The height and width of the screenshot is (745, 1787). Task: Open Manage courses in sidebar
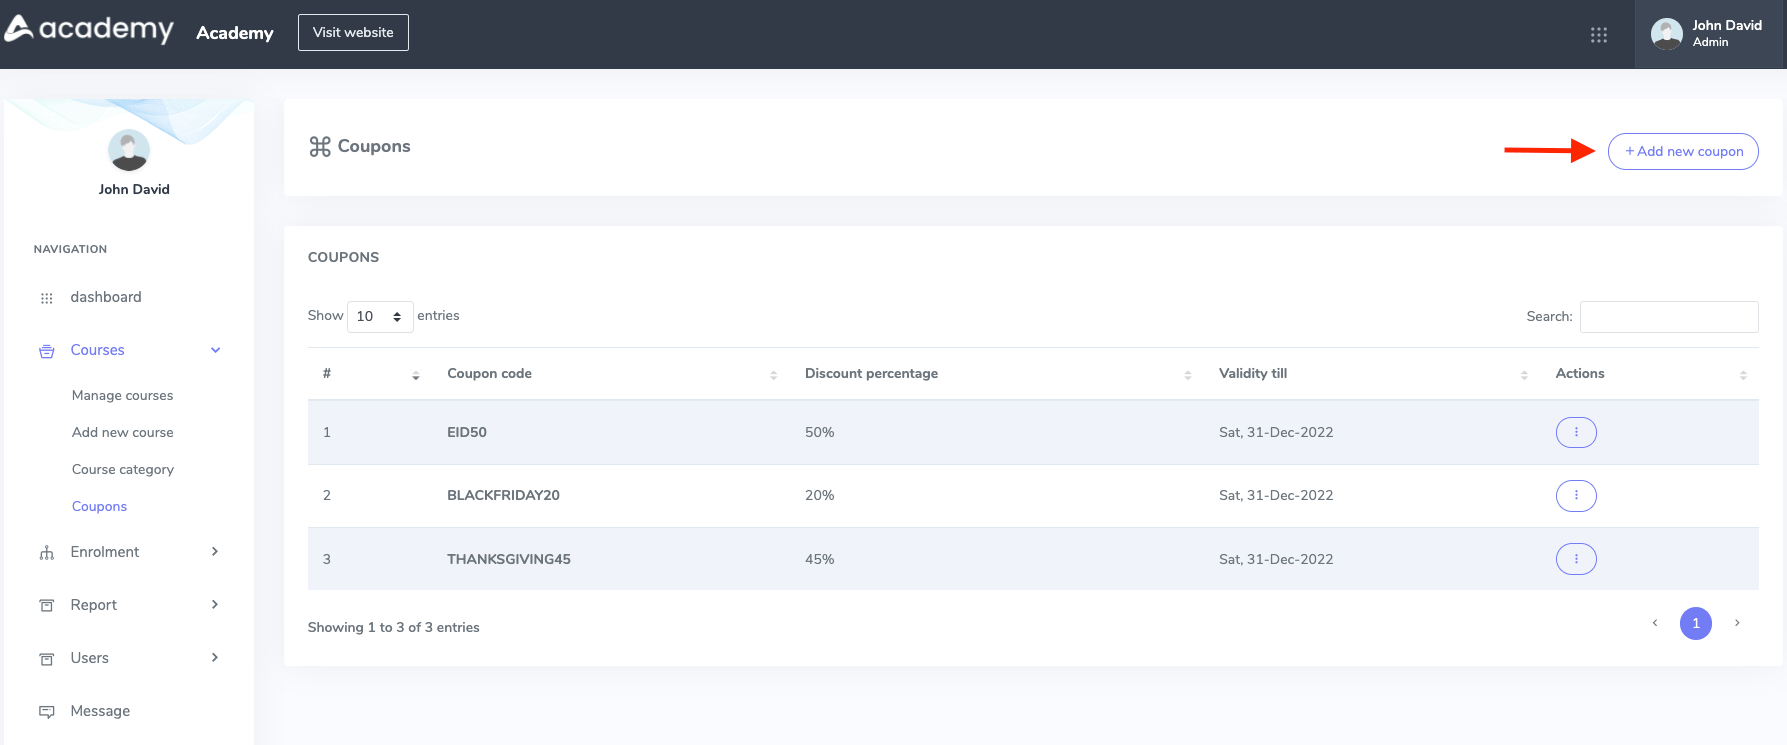122,396
